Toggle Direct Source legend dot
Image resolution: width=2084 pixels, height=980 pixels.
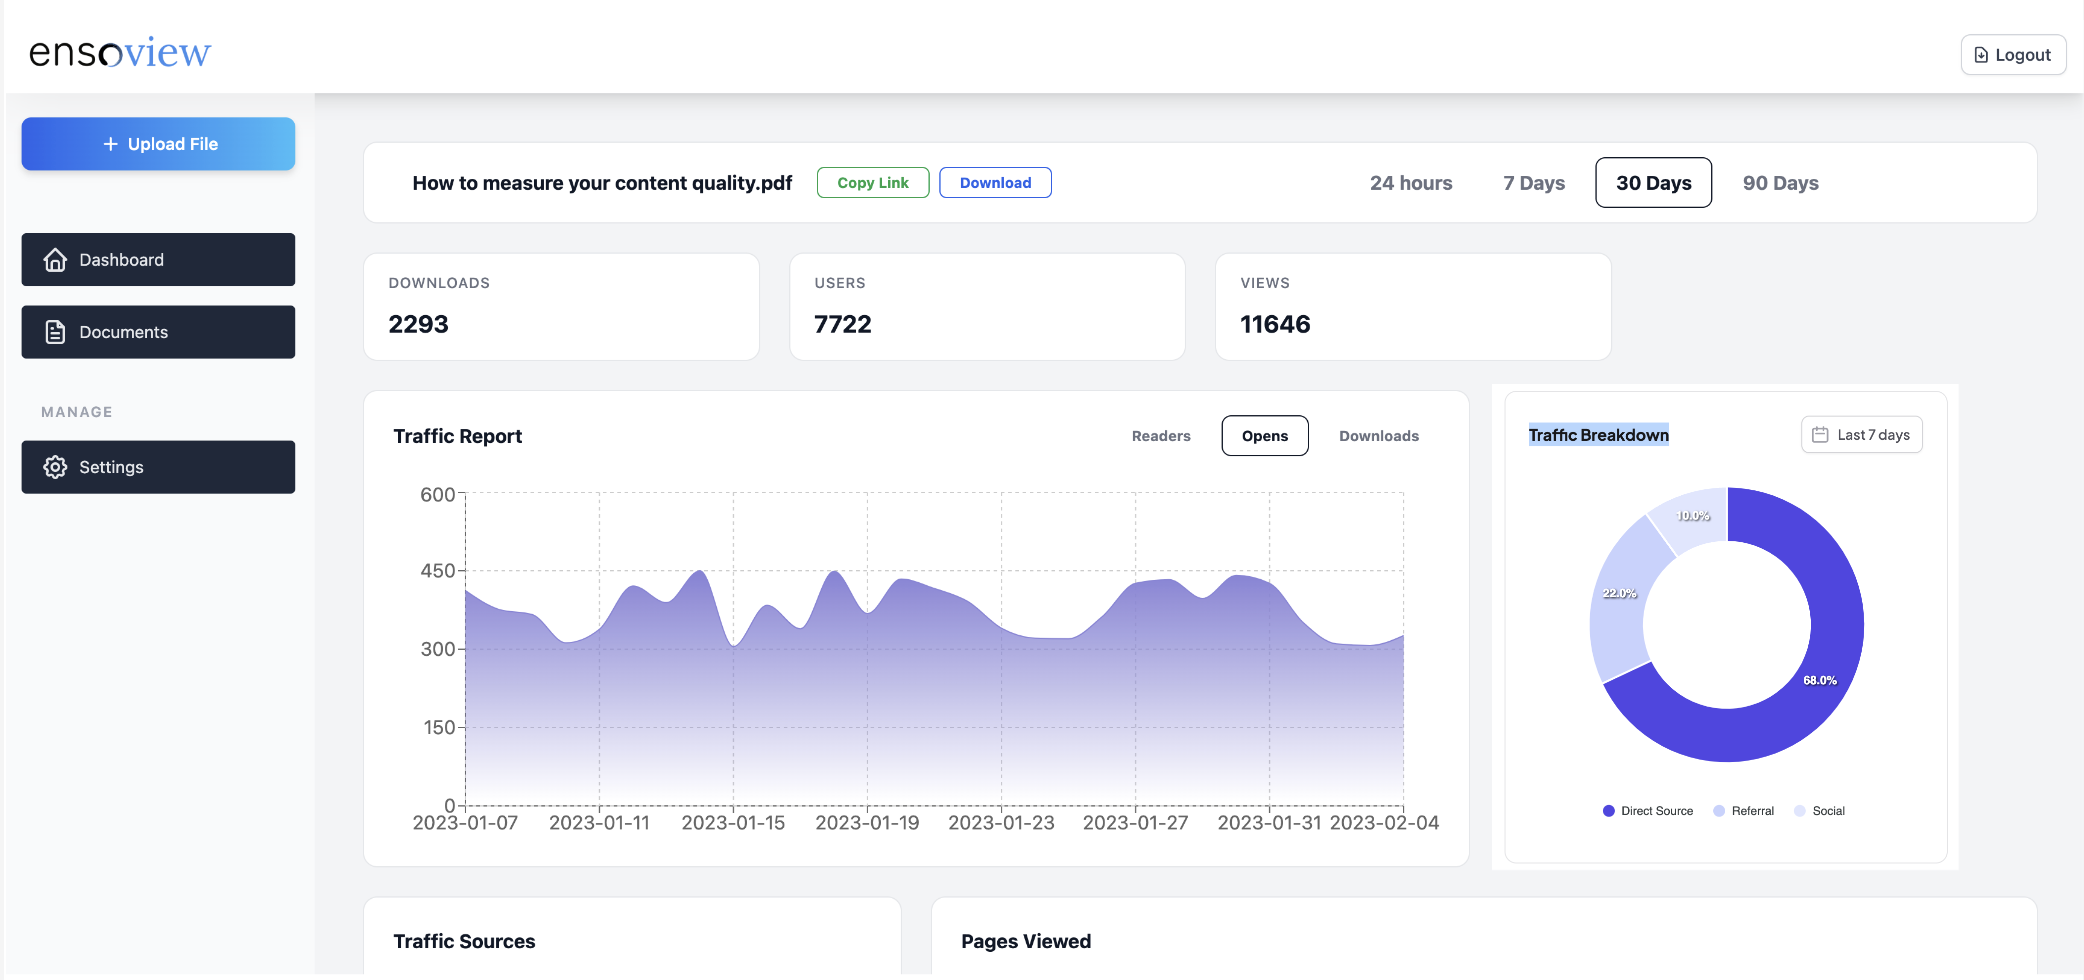1608,811
